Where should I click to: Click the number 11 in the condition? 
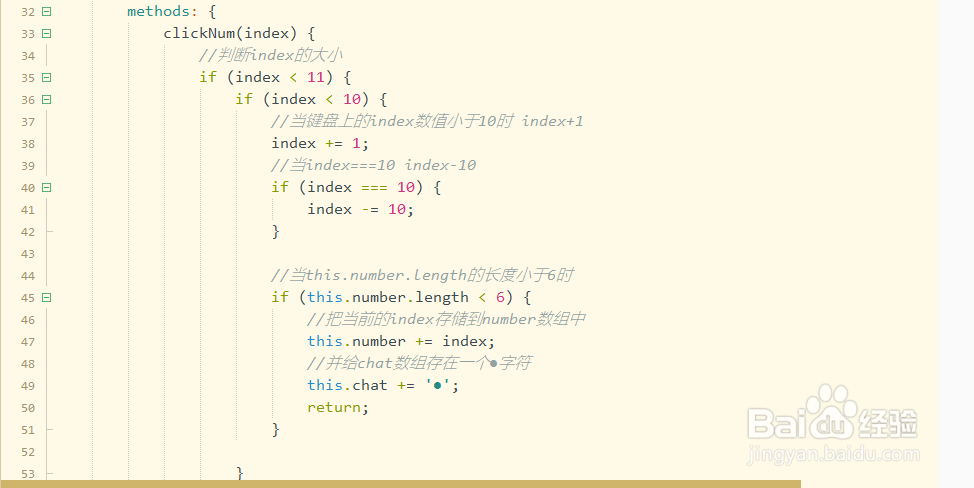[316, 78]
